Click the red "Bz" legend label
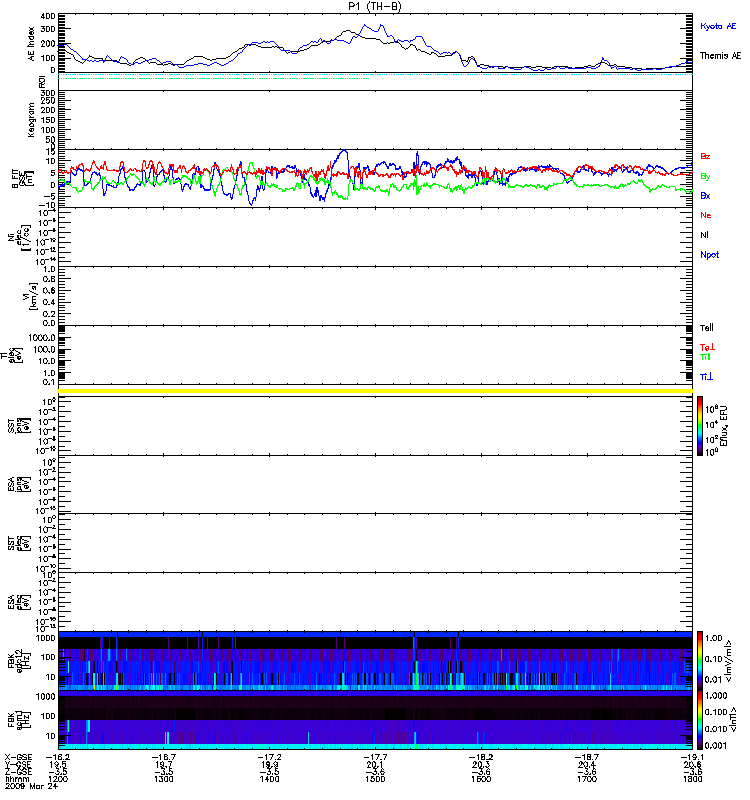This screenshot has height=800, width=750. 705,156
